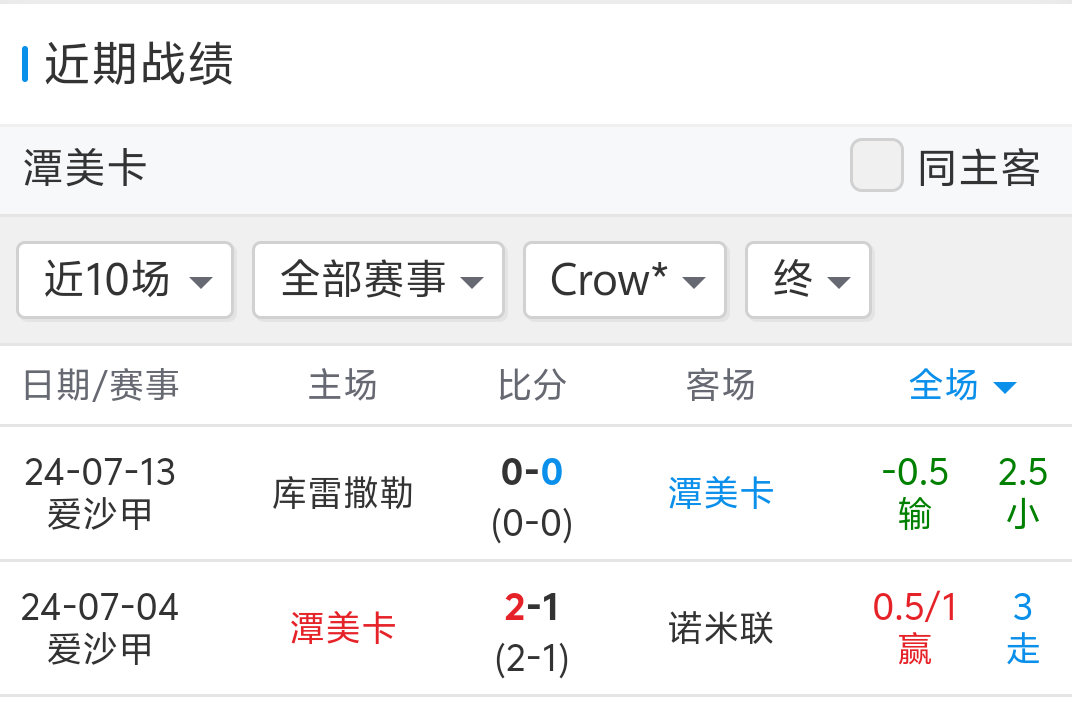Click the 0.5/1 赢 handicap result
The width and height of the screenshot is (1072, 707).
coord(914,629)
